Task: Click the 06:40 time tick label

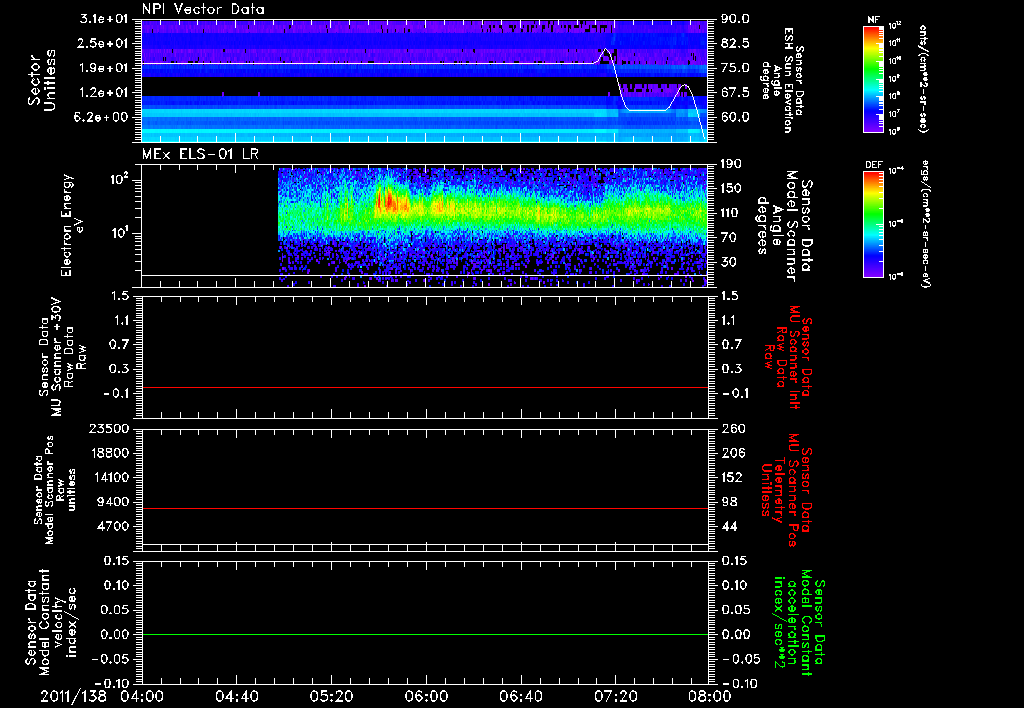Action: [520, 696]
